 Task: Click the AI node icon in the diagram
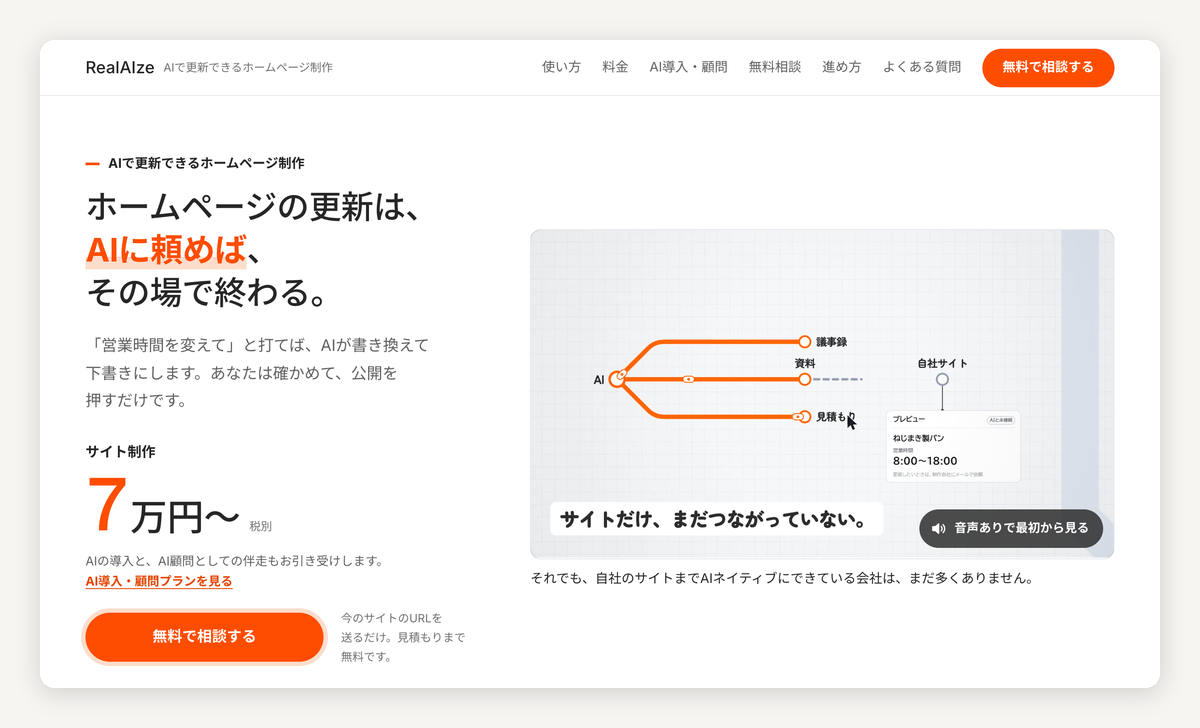click(x=619, y=378)
